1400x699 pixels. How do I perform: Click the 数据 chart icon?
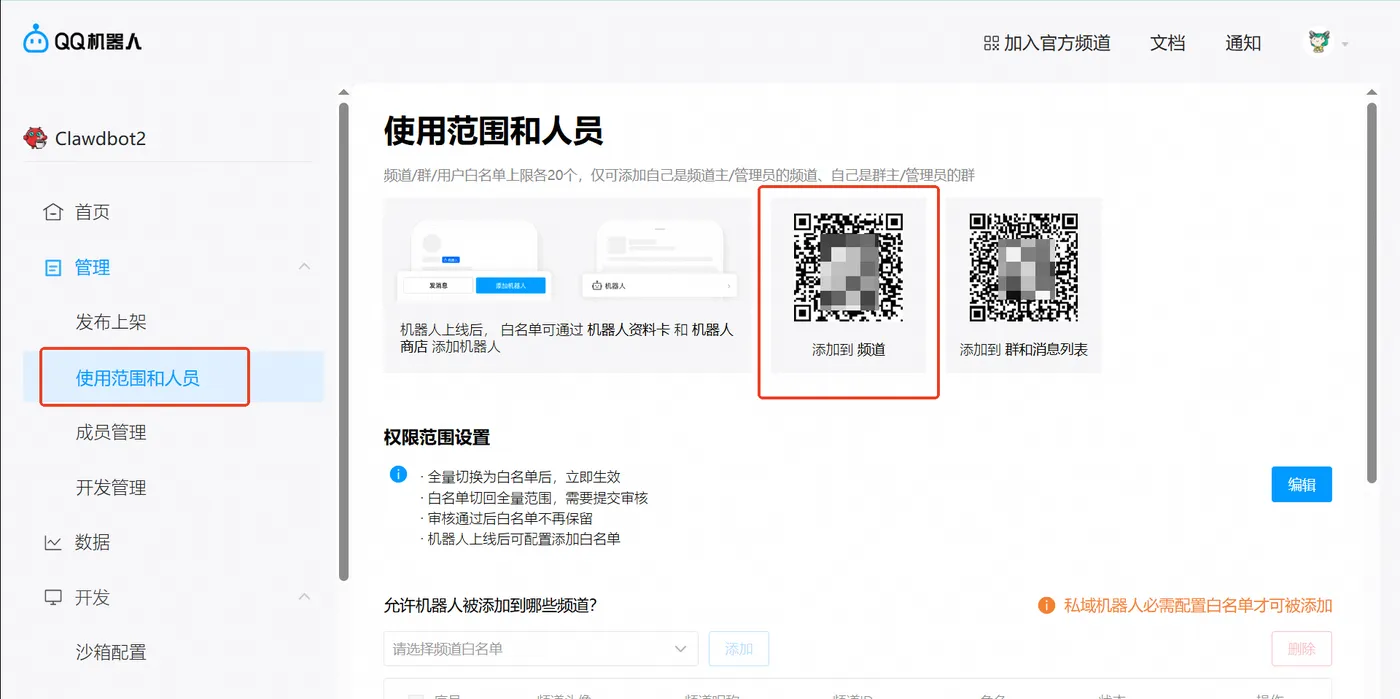coord(53,542)
